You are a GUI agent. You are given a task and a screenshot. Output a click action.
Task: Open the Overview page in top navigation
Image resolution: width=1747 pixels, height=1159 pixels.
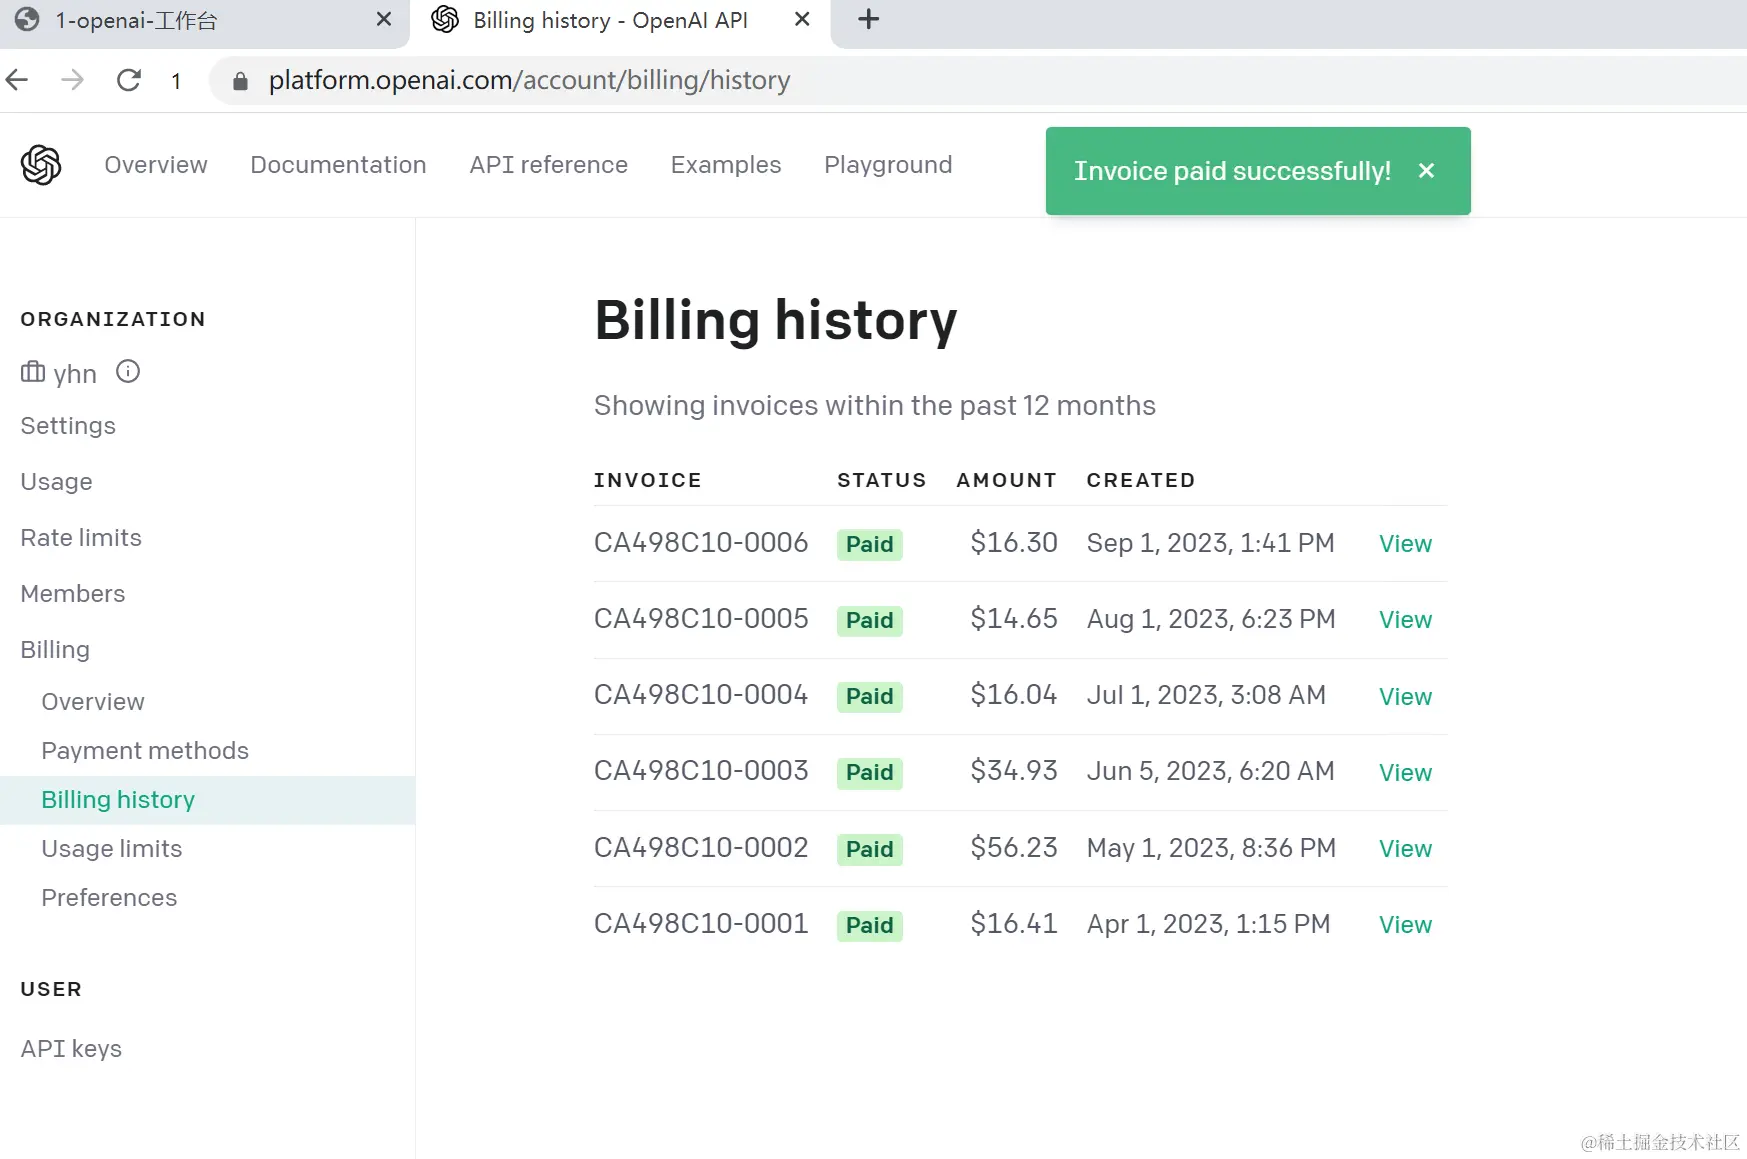(156, 165)
